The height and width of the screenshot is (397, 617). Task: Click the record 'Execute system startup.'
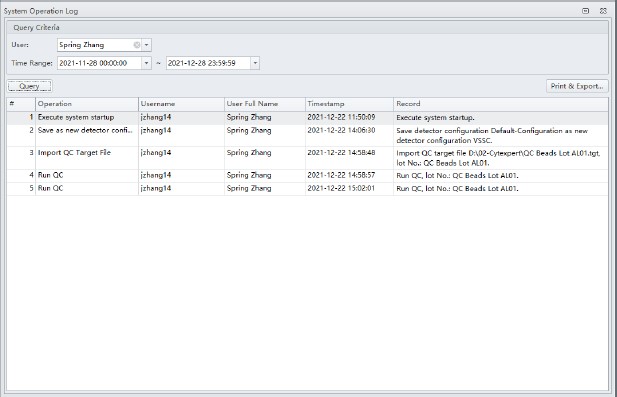[x=435, y=118]
